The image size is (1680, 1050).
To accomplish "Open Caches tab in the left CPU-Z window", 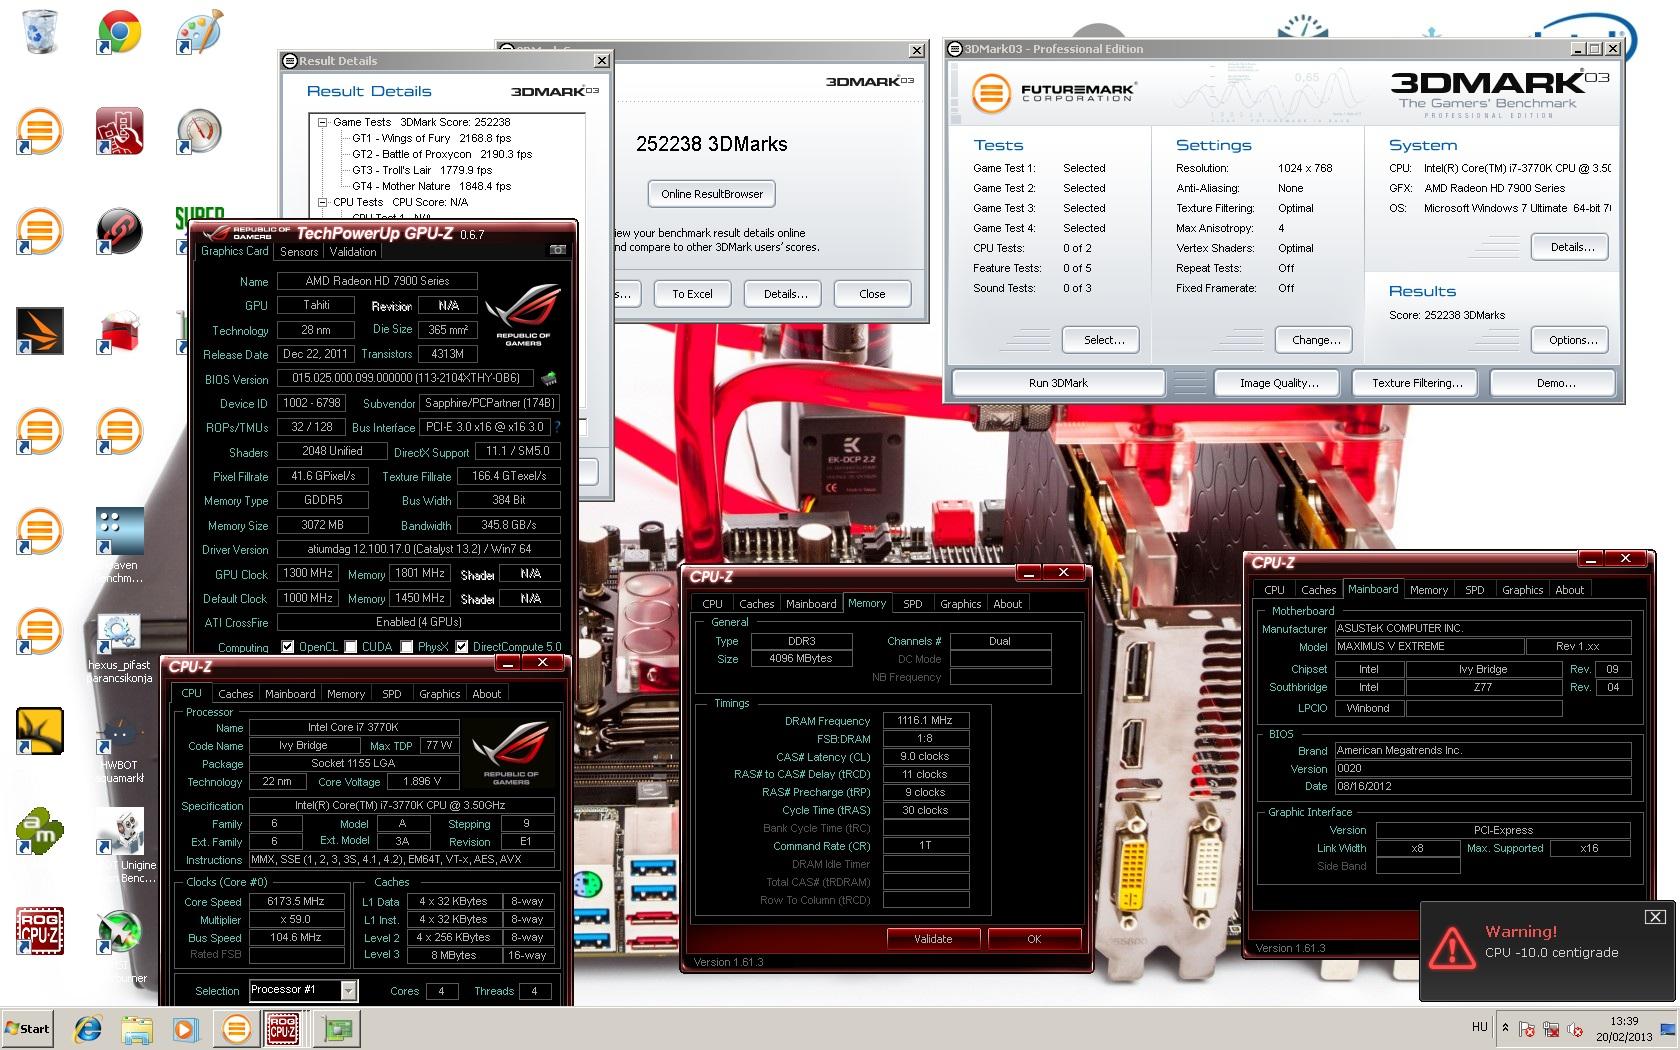I will click(x=236, y=693).
